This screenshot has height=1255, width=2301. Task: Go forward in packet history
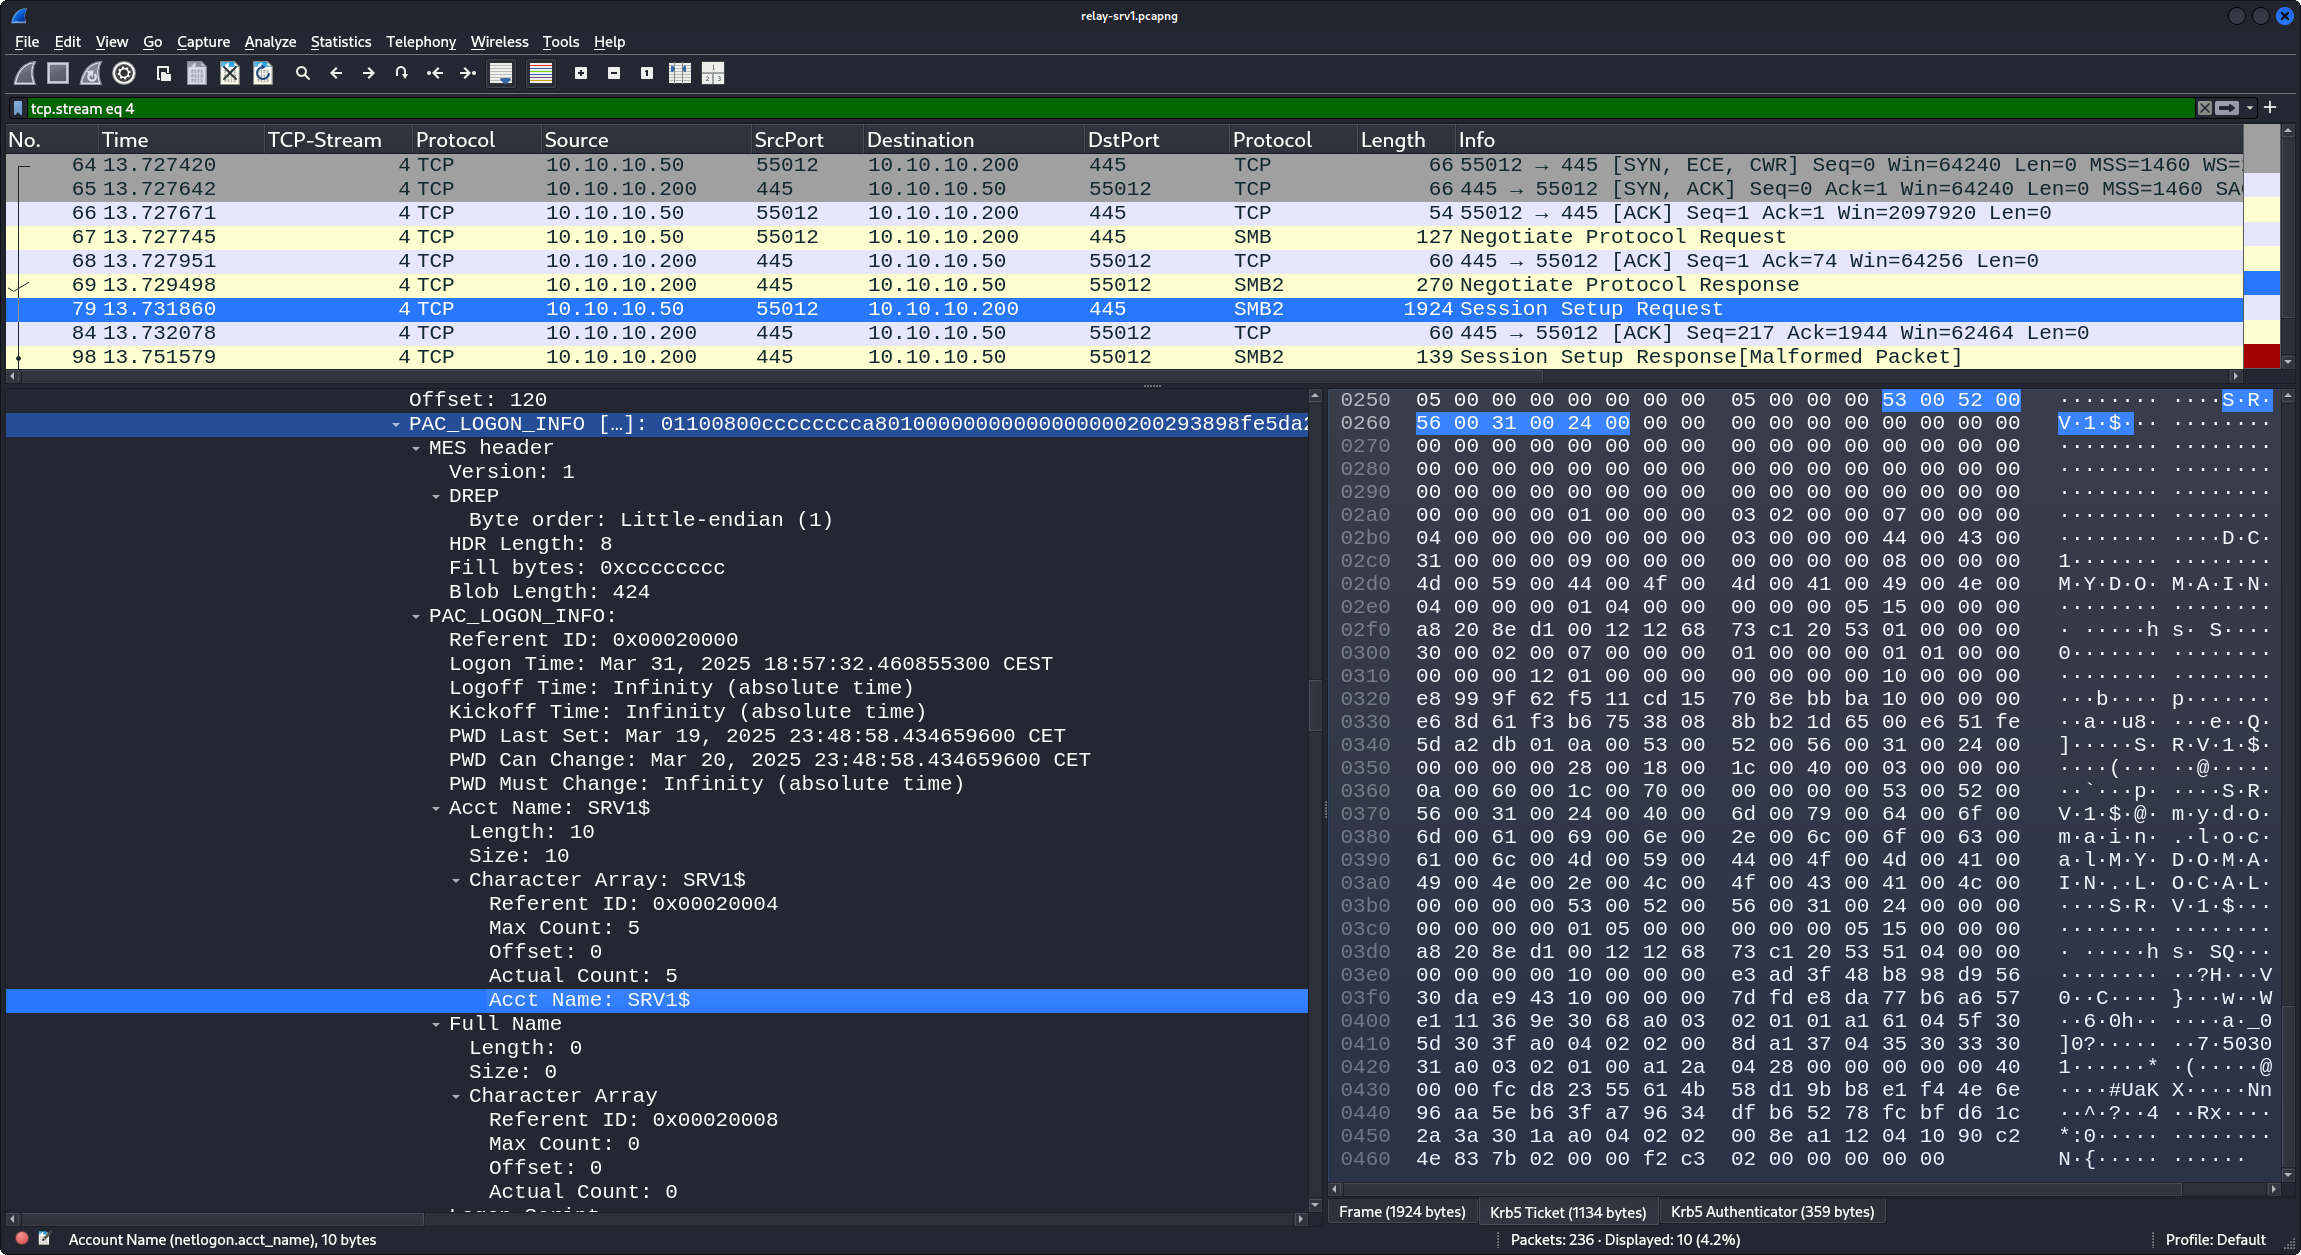(x=369, y=73)
